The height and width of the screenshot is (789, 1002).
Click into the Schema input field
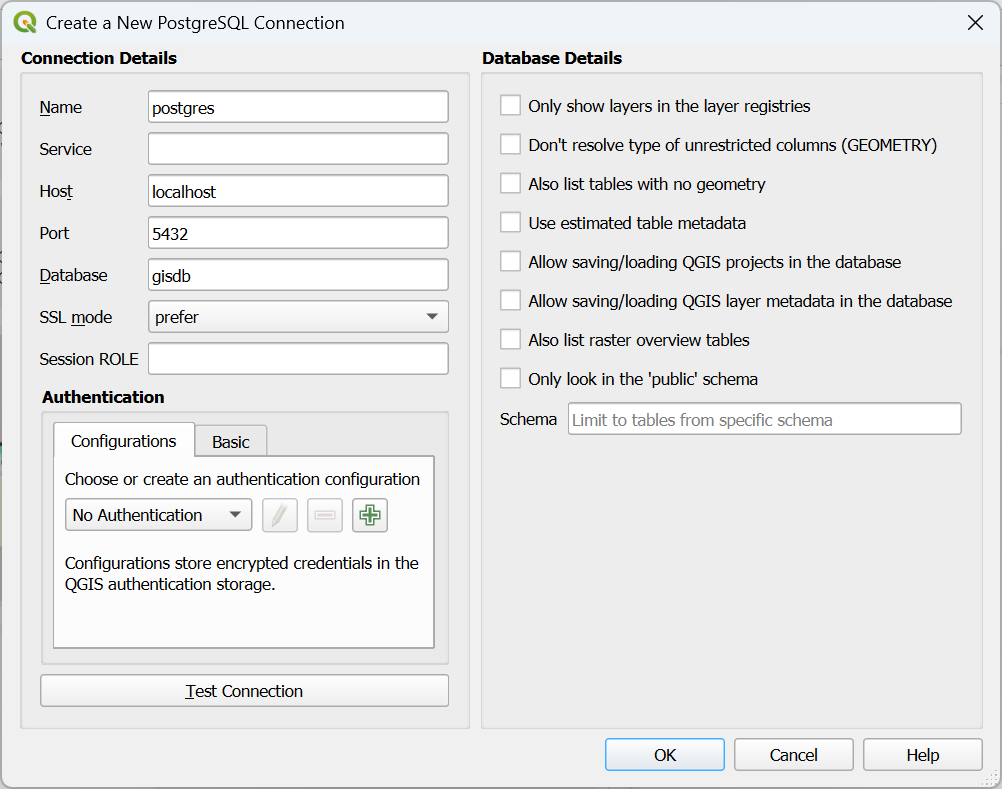(x=764, y=420)
